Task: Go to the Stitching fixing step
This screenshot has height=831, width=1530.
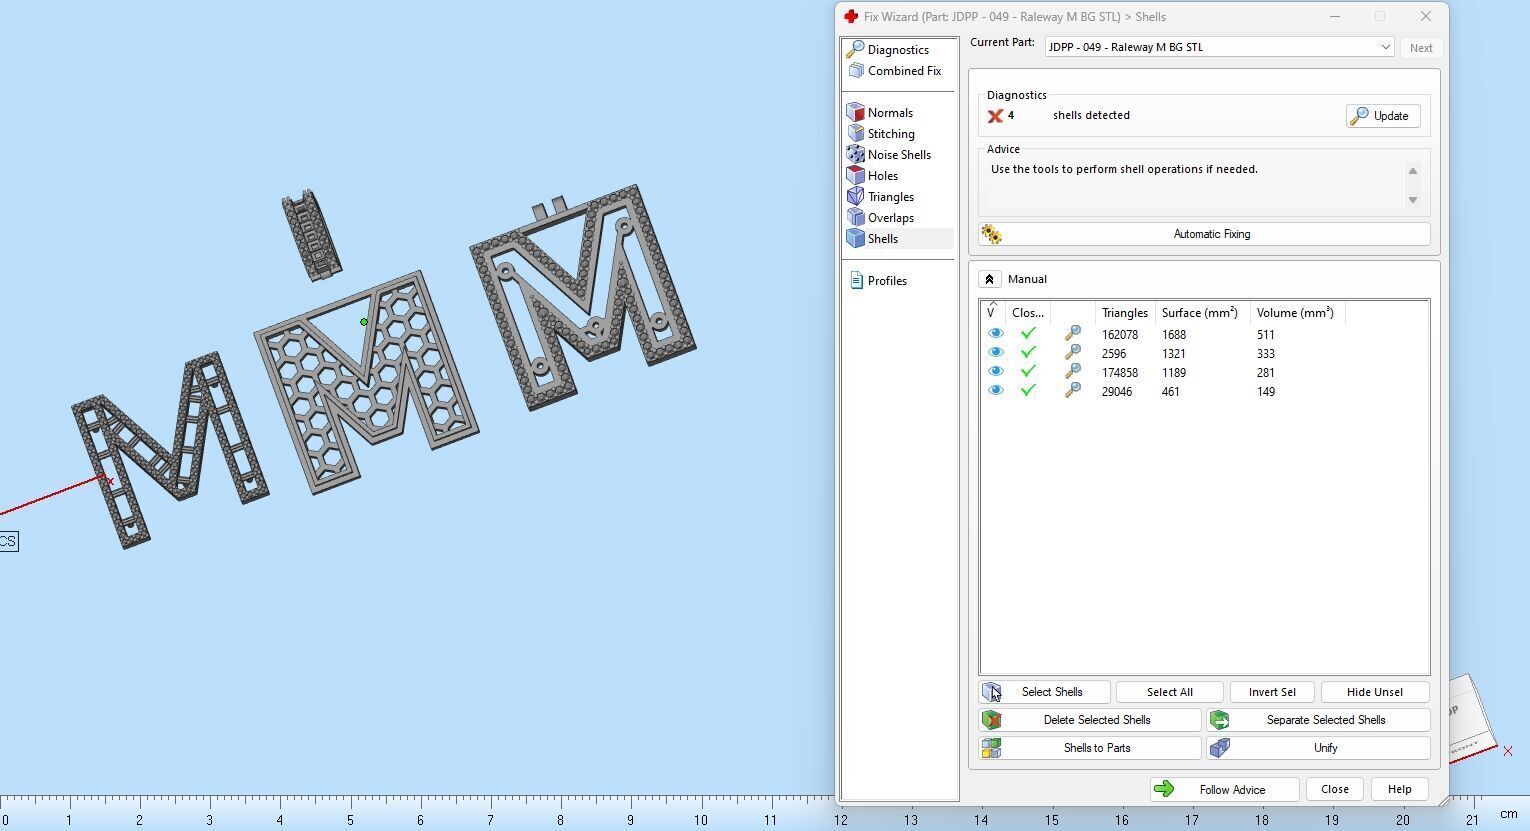Action: [x=881, y=134]
